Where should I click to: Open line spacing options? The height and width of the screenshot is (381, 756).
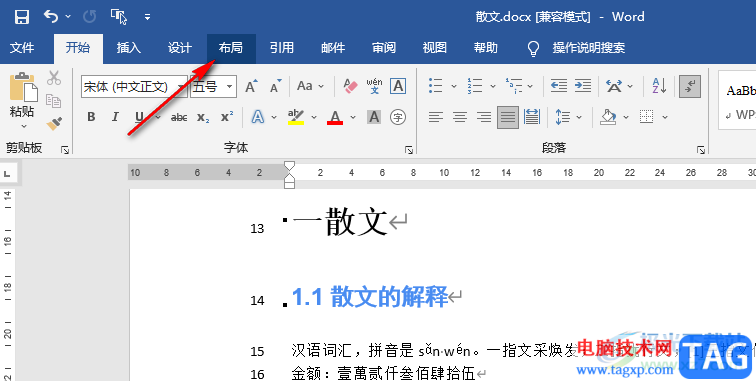click(x=563, y=117)
